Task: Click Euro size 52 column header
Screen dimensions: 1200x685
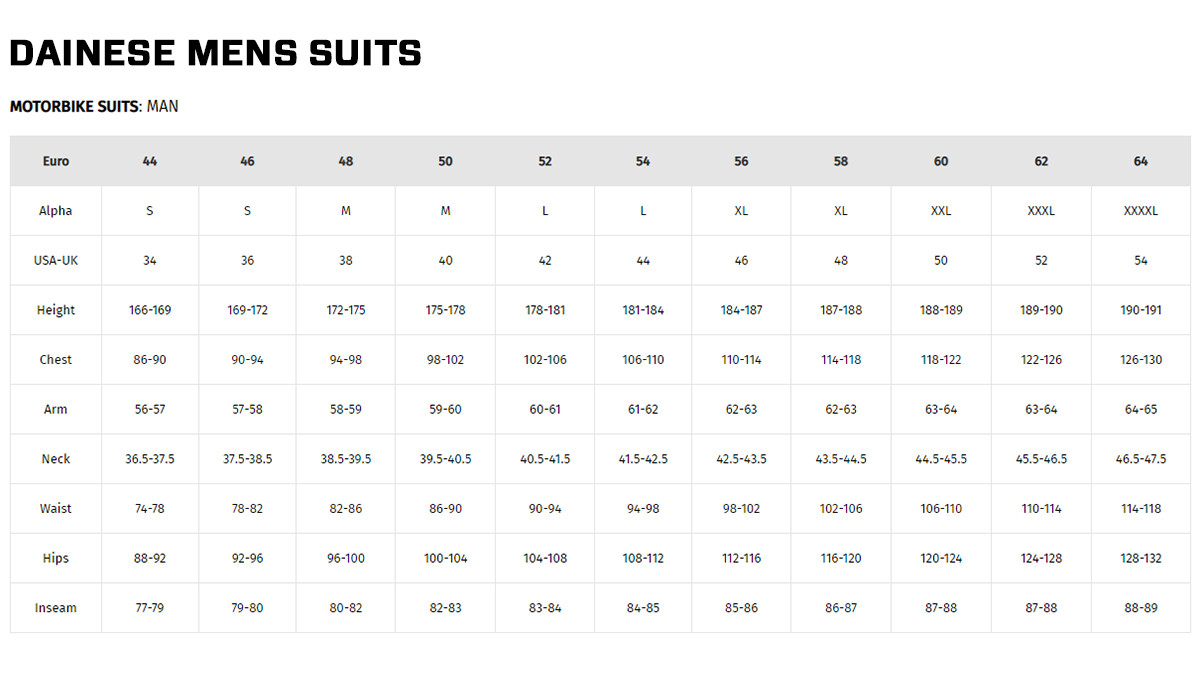Action: point(545,161)
